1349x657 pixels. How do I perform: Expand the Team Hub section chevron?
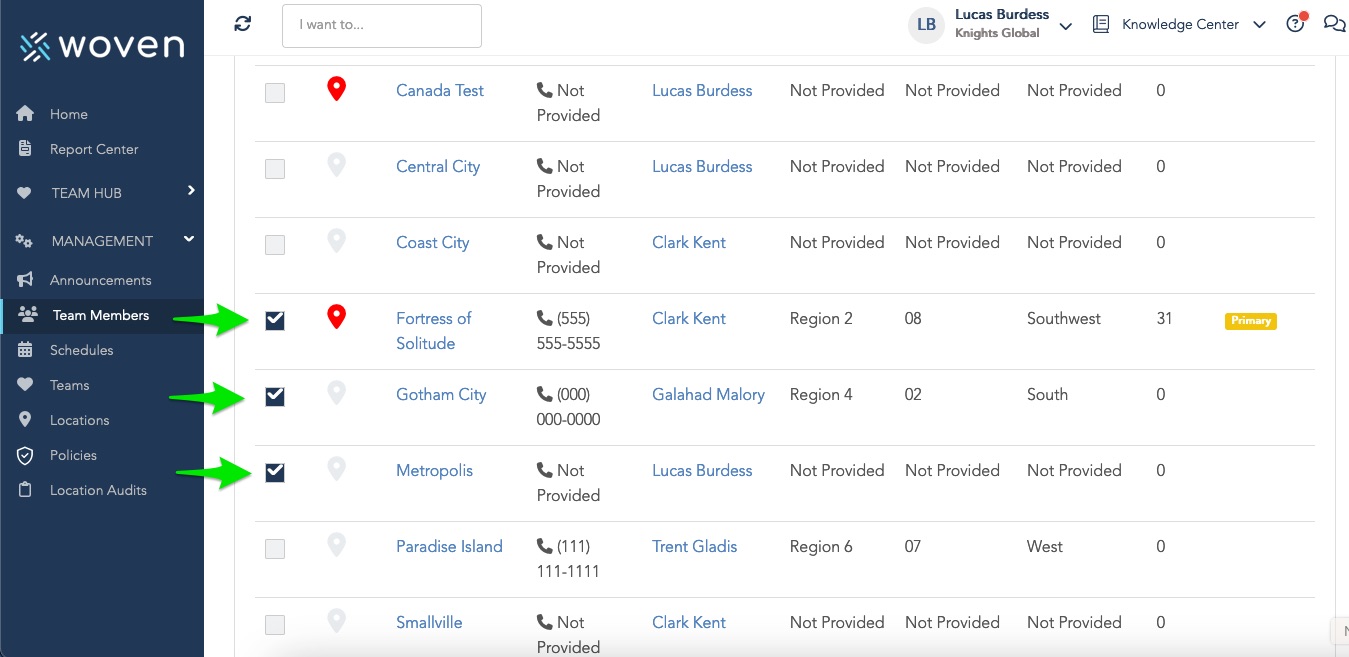pos(190,191)
